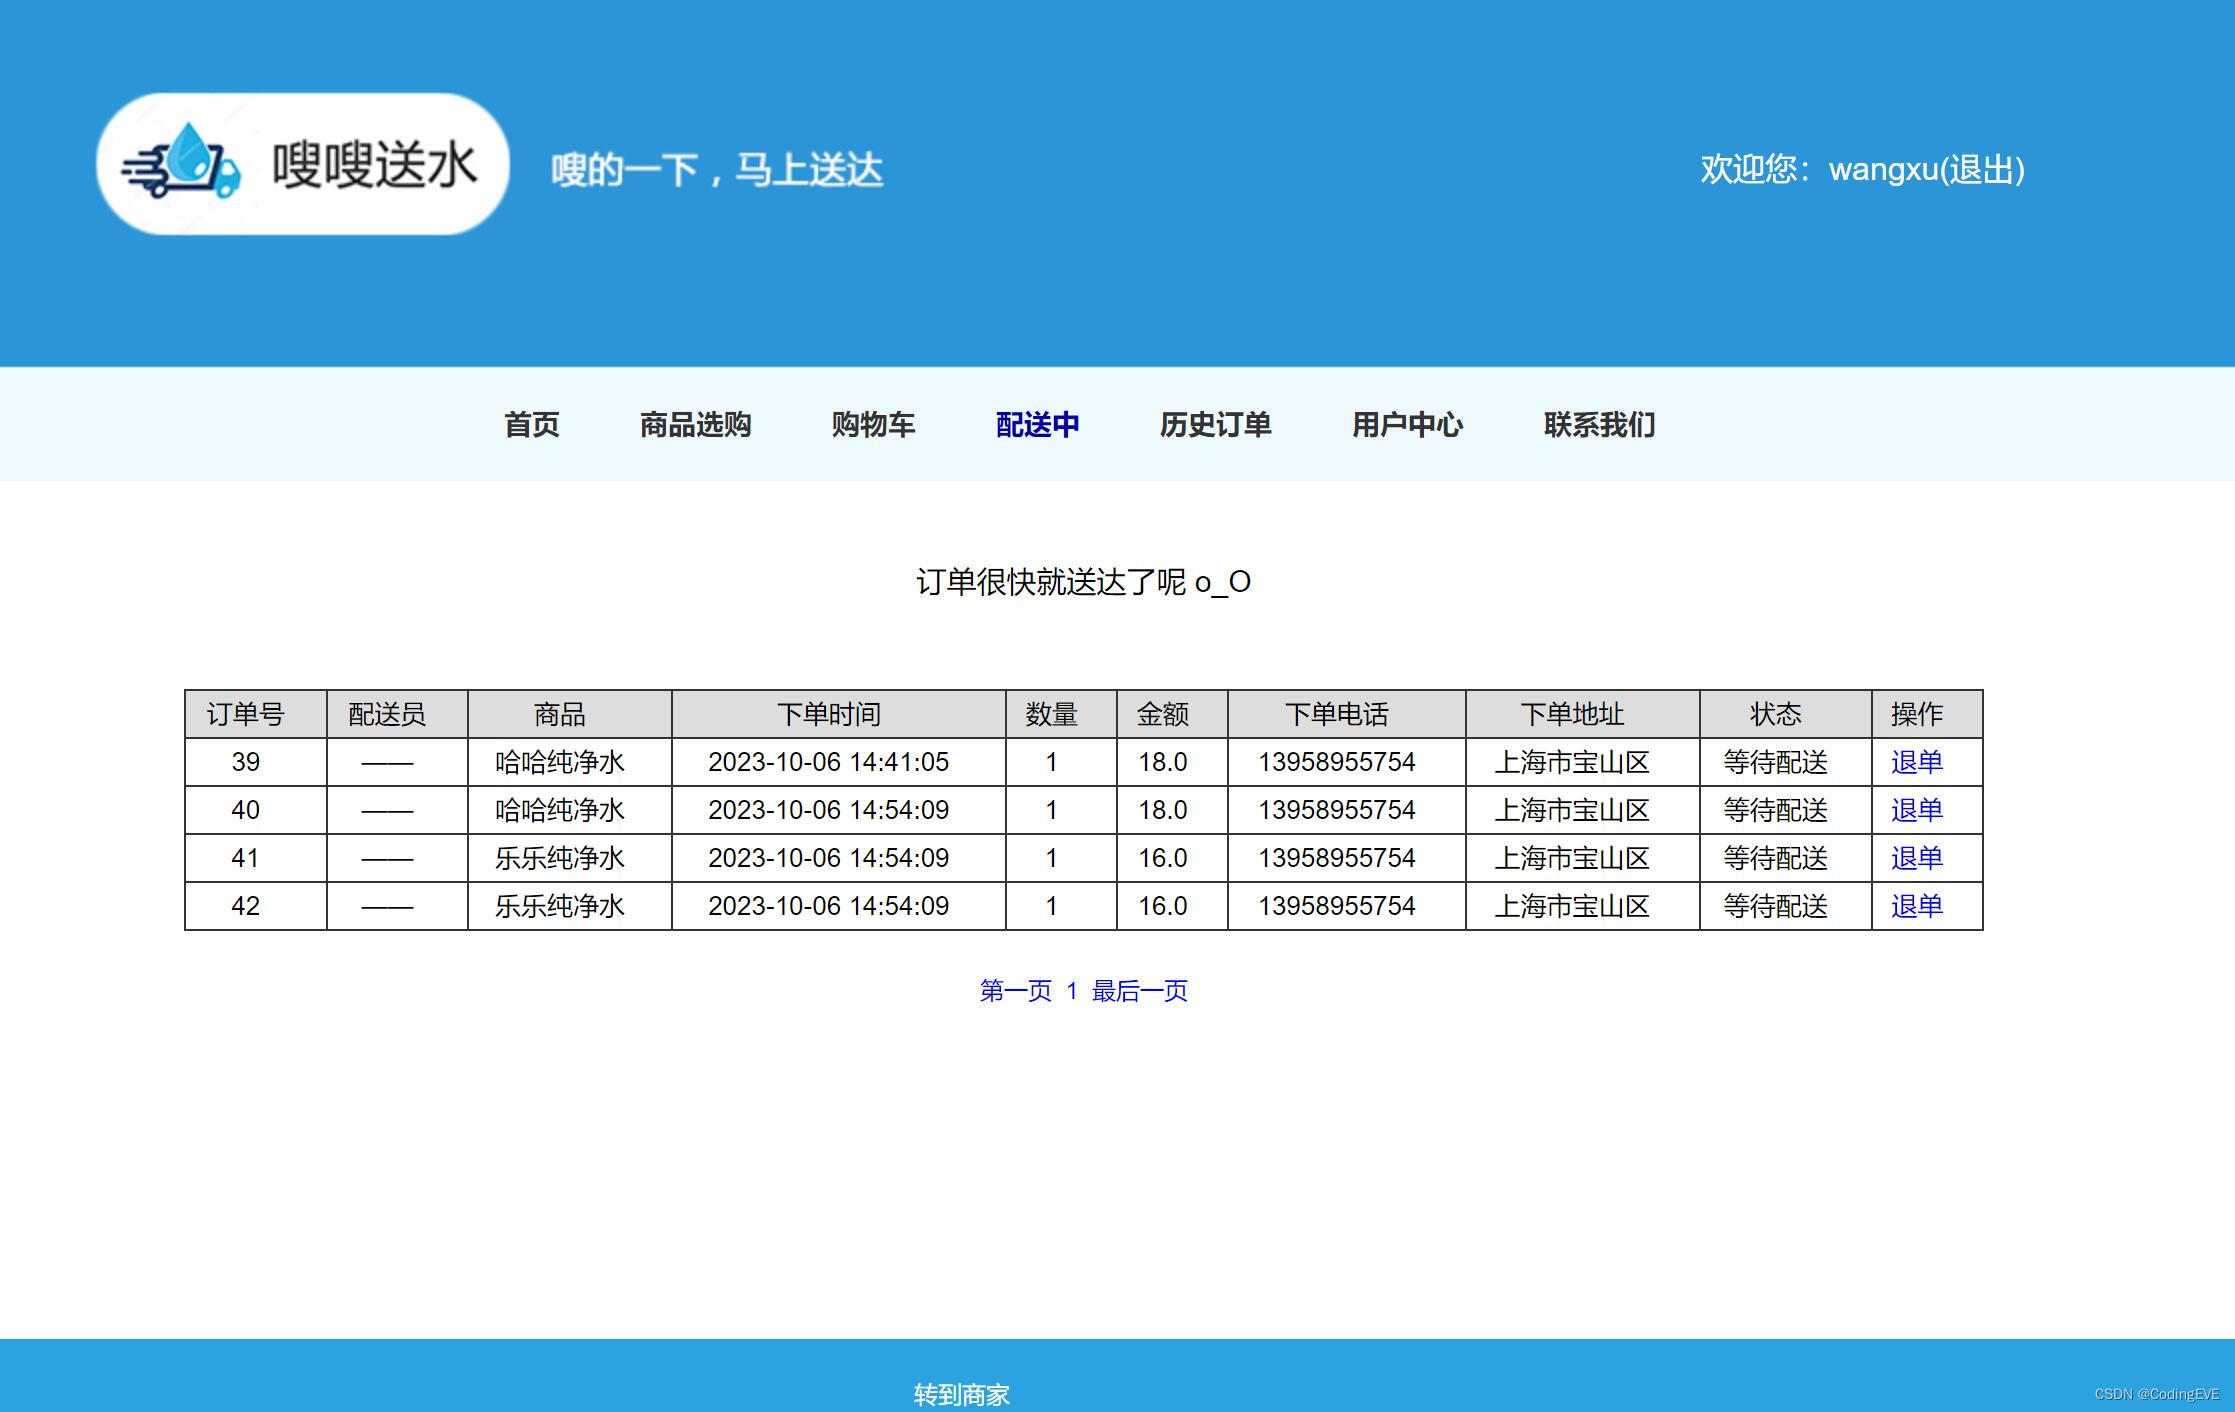The image size is (2235, 1412).
Task: Cancel order 41 with 退单
Action: [x=1916, y=859]
